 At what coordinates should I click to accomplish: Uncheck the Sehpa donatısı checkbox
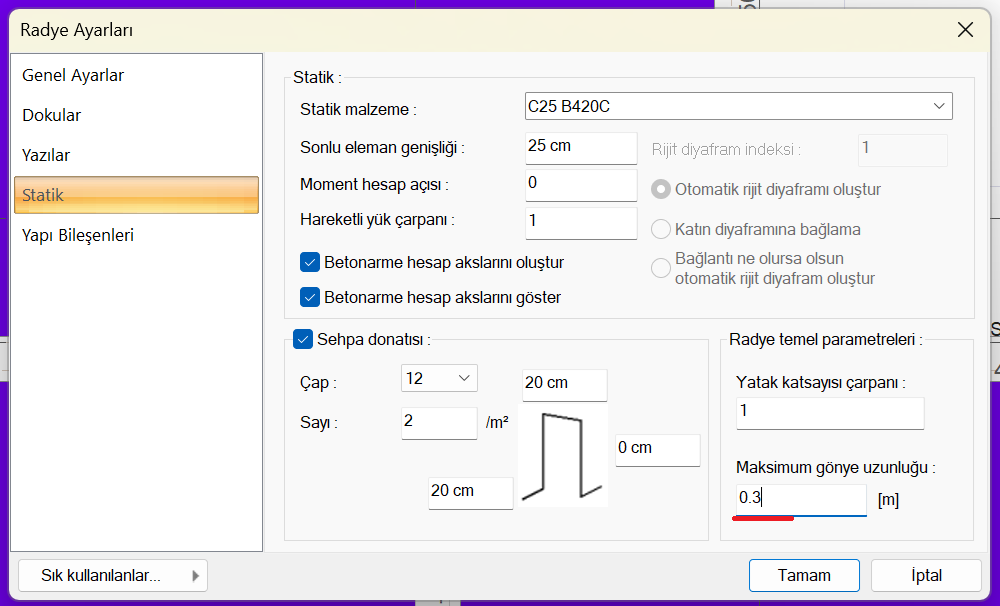(x=303, y=339)
